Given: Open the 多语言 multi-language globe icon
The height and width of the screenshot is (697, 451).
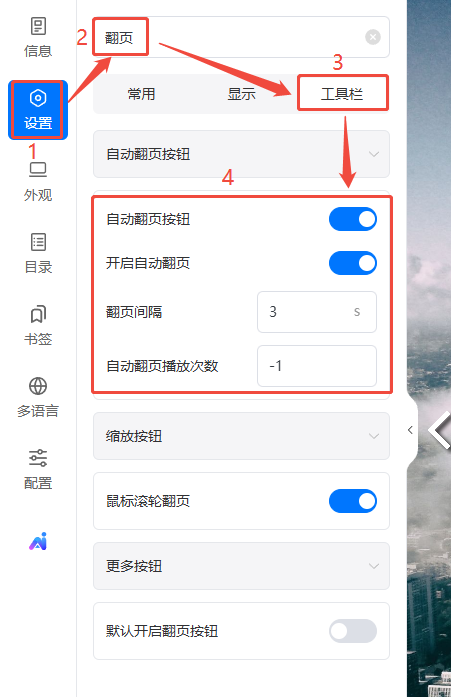Looking at the screenshot, I should point(38,398).
